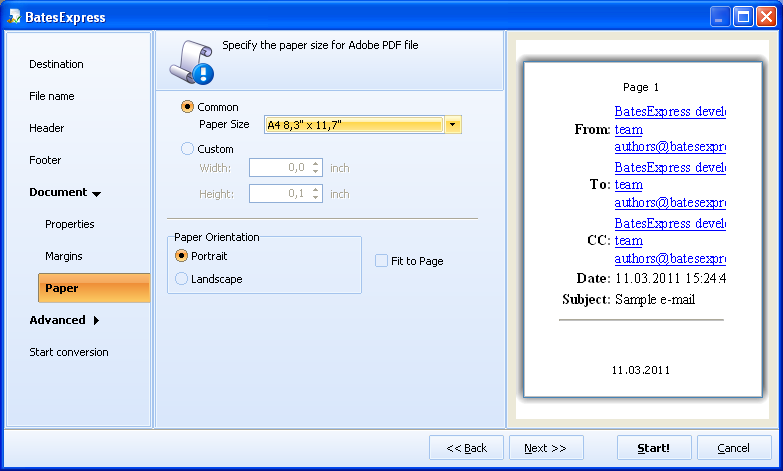Go to Start conversion step

[68, 352]
